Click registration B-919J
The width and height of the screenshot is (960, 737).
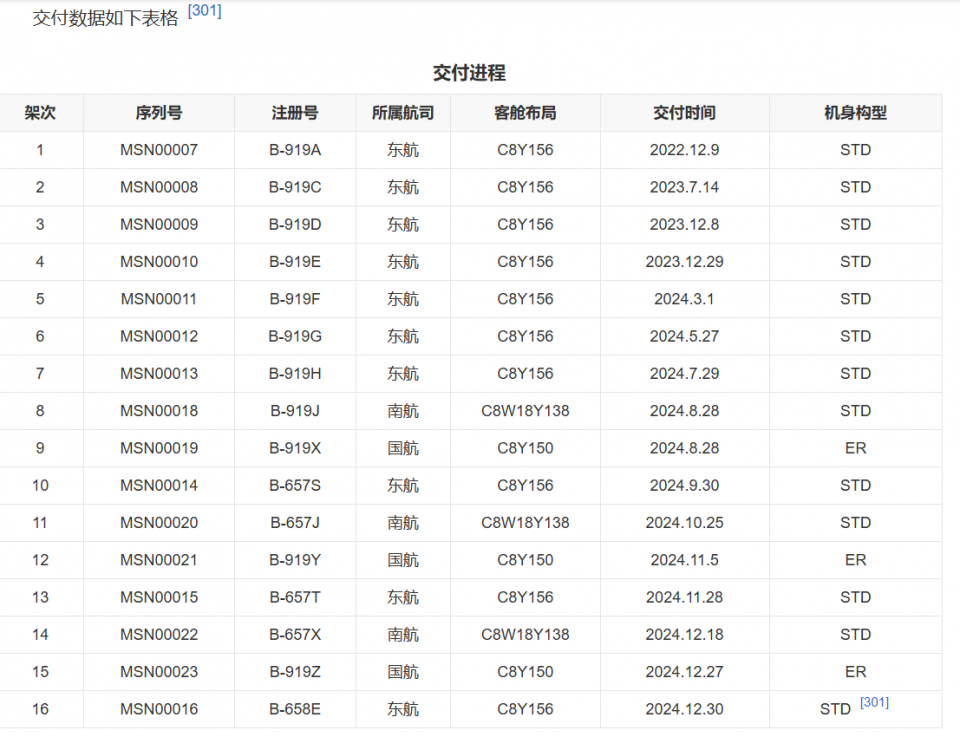coord(295,411)
